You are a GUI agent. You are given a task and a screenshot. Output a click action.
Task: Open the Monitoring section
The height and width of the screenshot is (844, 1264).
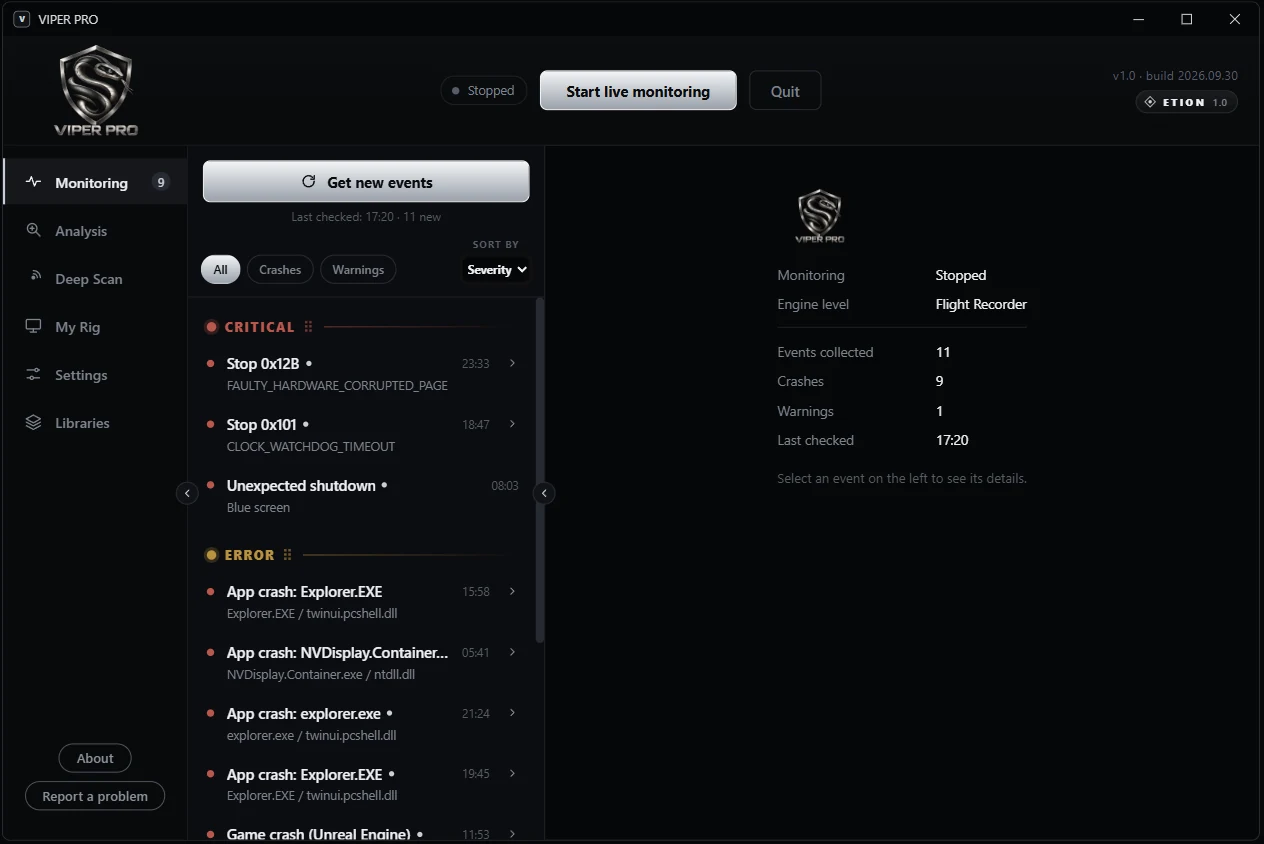click(95, 182)
